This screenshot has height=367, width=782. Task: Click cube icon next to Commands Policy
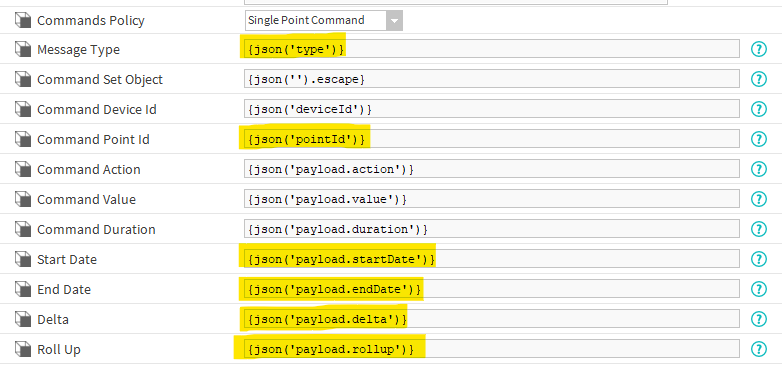pyautogui.click(x=23, y=20)
